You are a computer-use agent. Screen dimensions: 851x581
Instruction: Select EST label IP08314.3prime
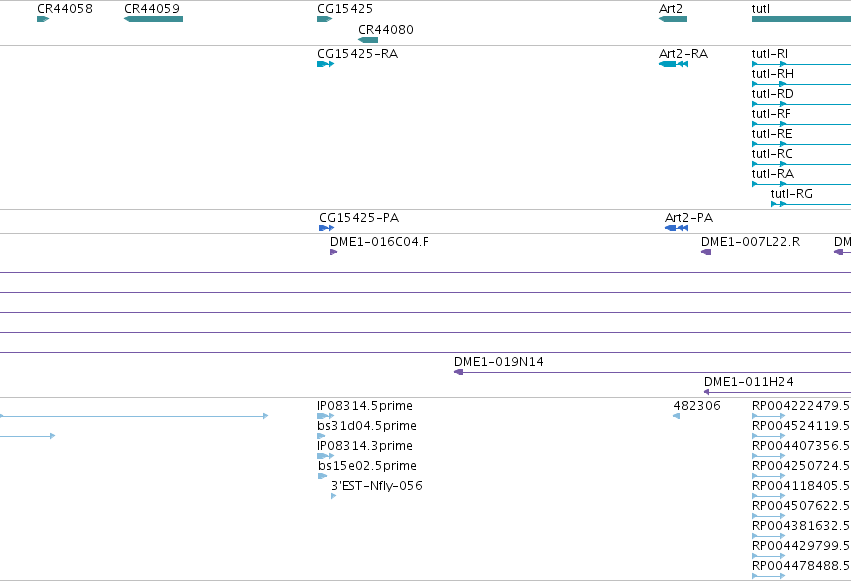pos(365,446)
